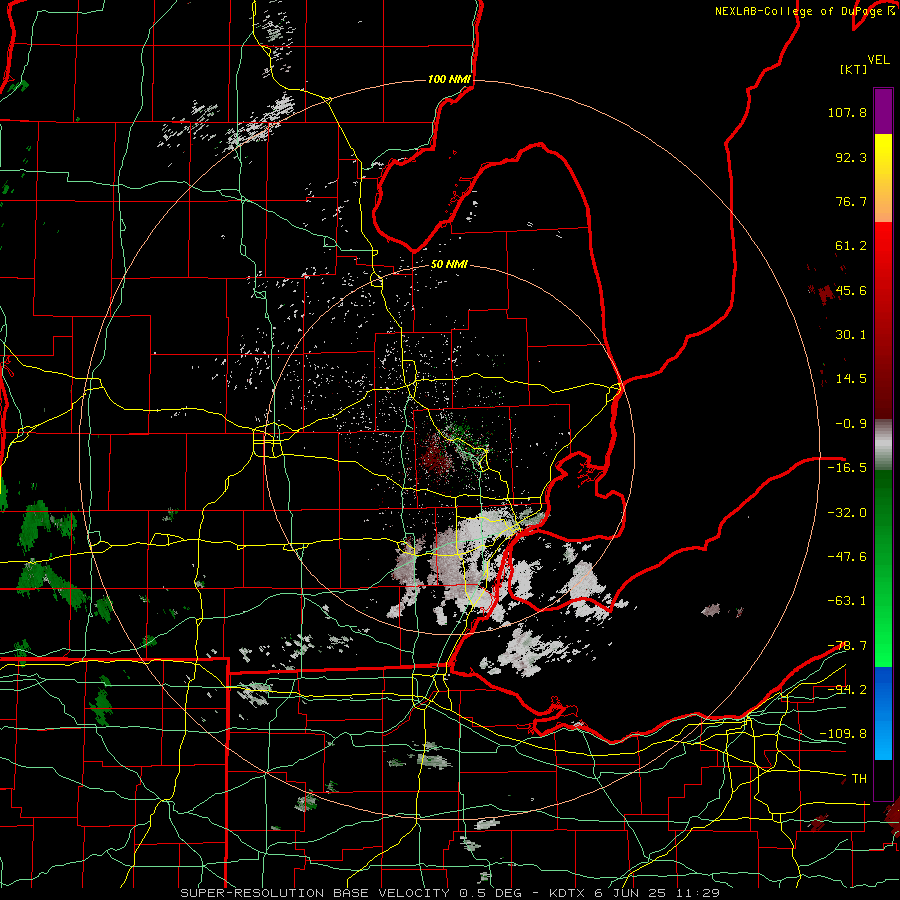Select the 61.2 velocity scale value
Viewport: 900px width, 900px height.
coord(851,246)
